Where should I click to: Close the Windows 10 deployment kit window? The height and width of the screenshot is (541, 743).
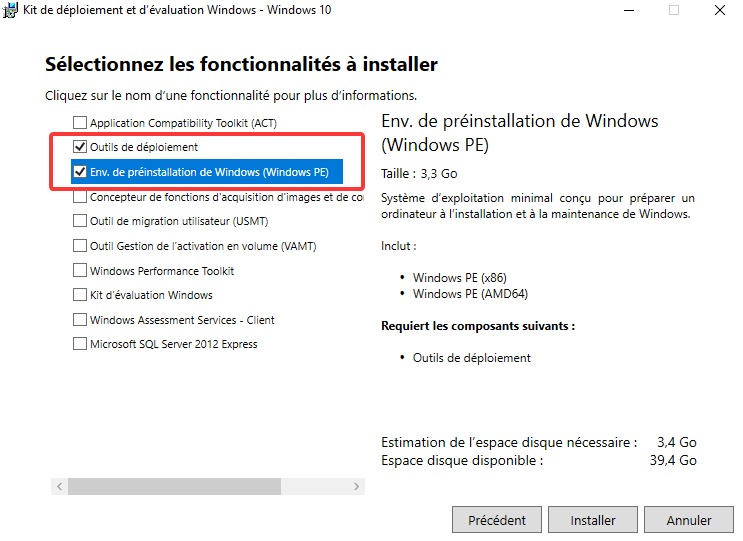719,10
